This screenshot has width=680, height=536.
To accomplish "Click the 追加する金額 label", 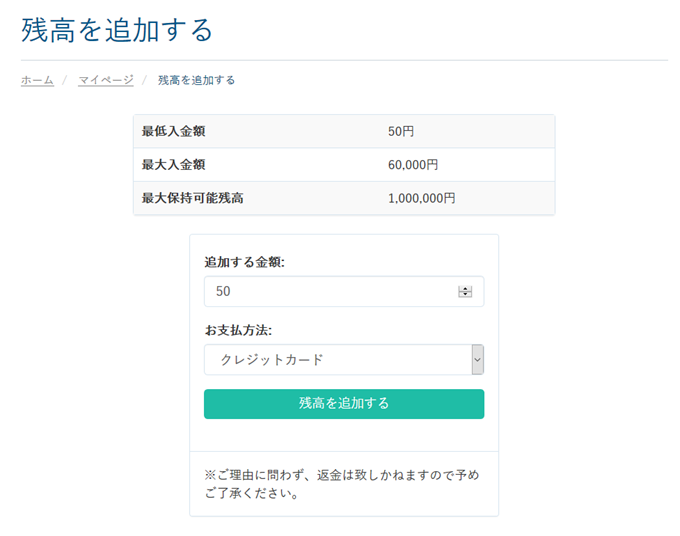I will click(x=244, y=262).
